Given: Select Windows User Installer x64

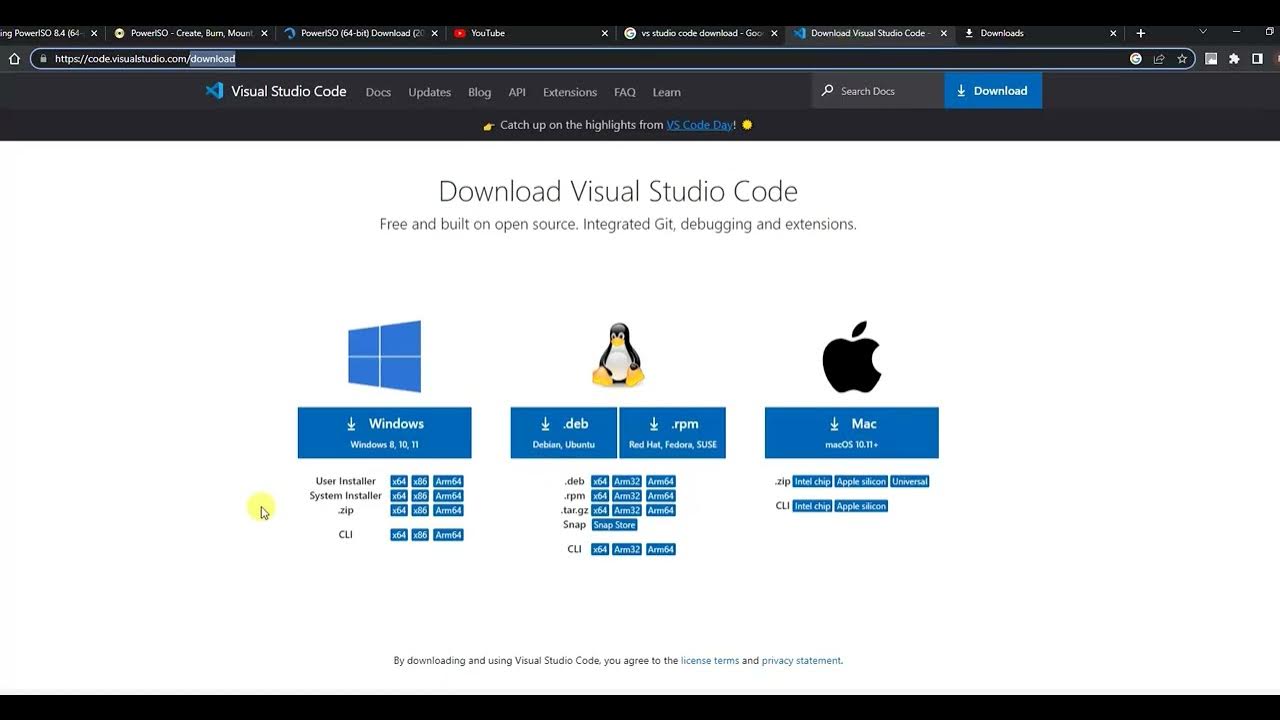Looking at the screenshot, I should pyautogui.click(x=399, y=481).
